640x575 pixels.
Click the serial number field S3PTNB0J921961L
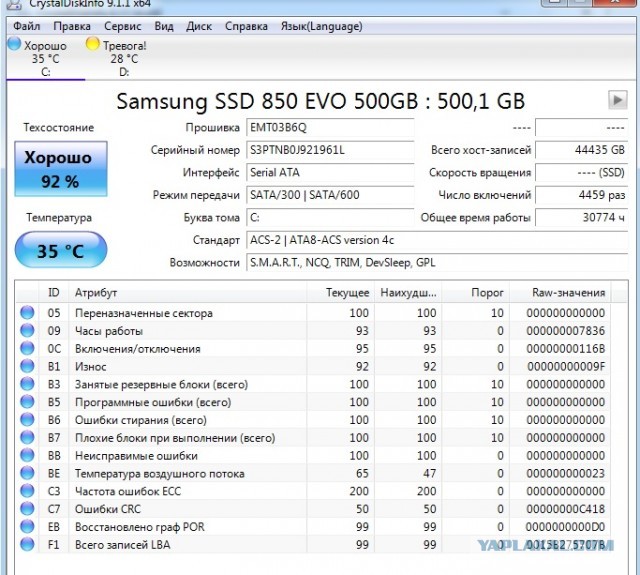click(330, 150)
